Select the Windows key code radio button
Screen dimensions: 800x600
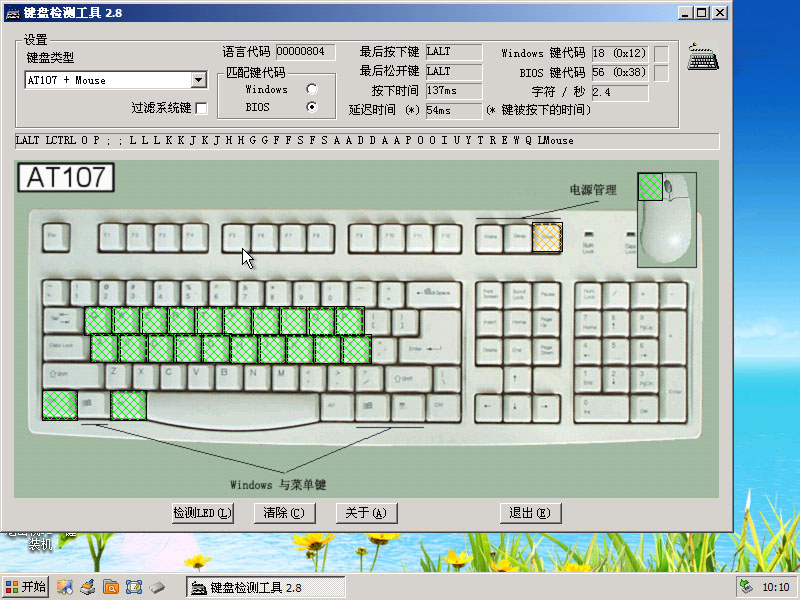pyautogui.click(x=312, y=89)
